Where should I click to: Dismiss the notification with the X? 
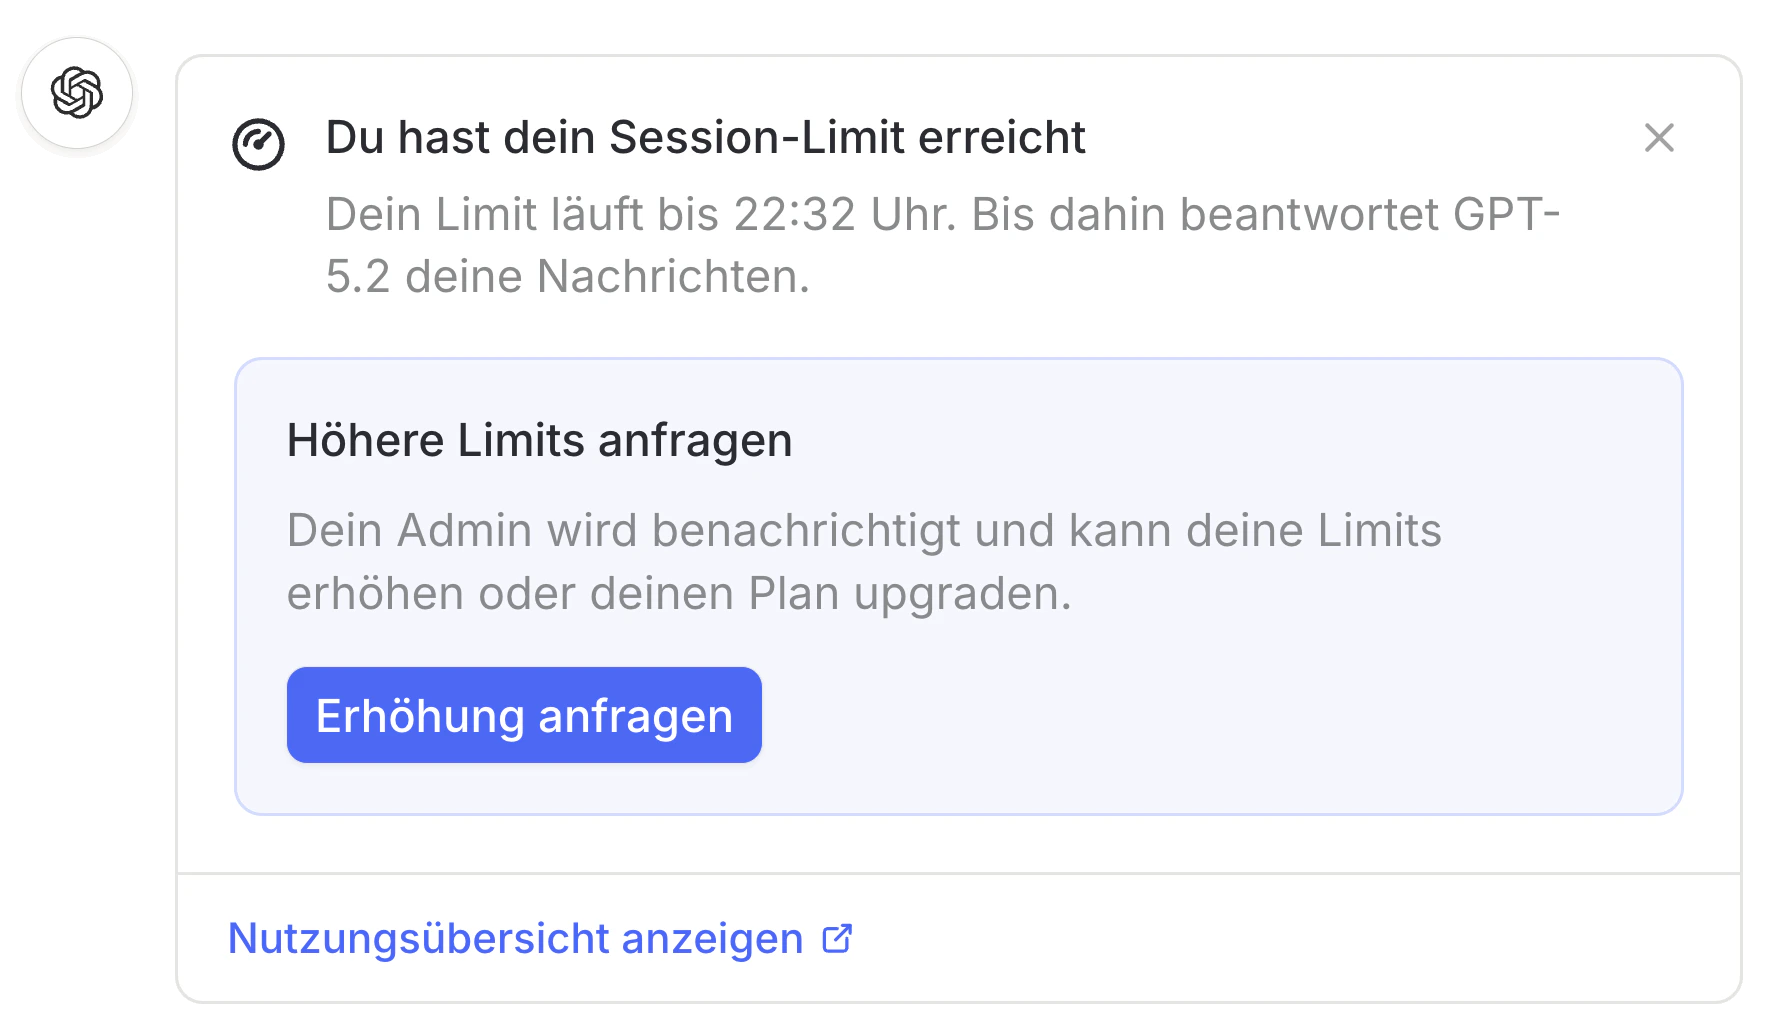[1660, 139]
